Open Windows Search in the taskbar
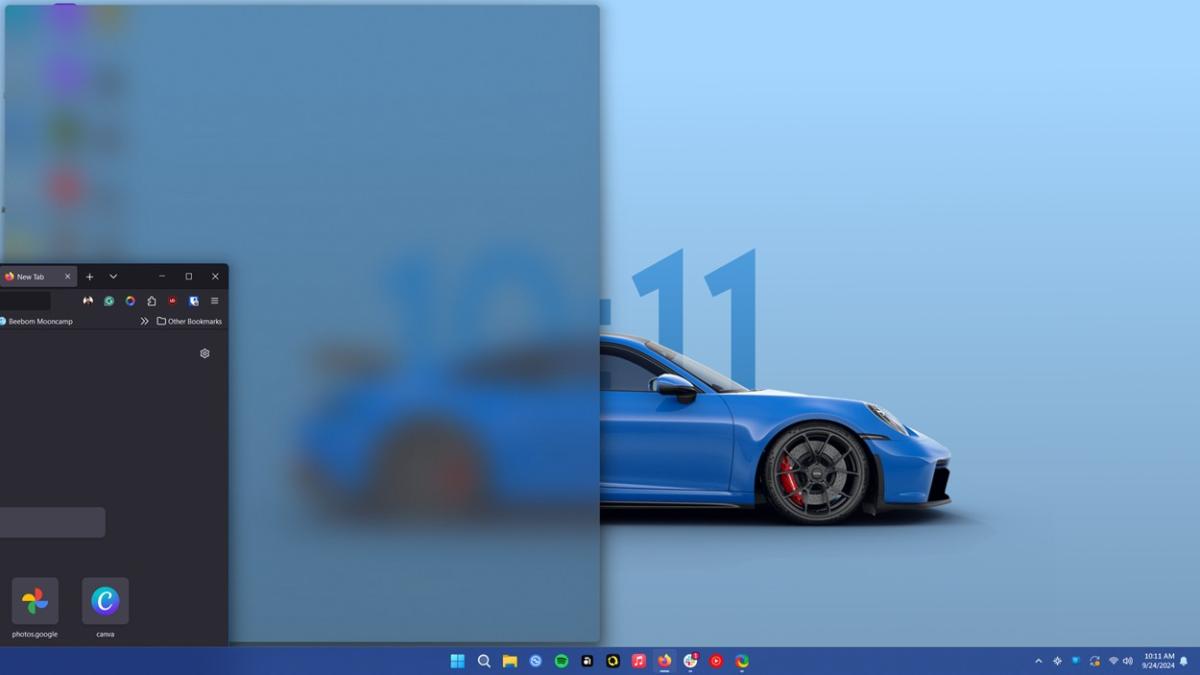This screenshot has width=1200, height=675. [483, 660]
